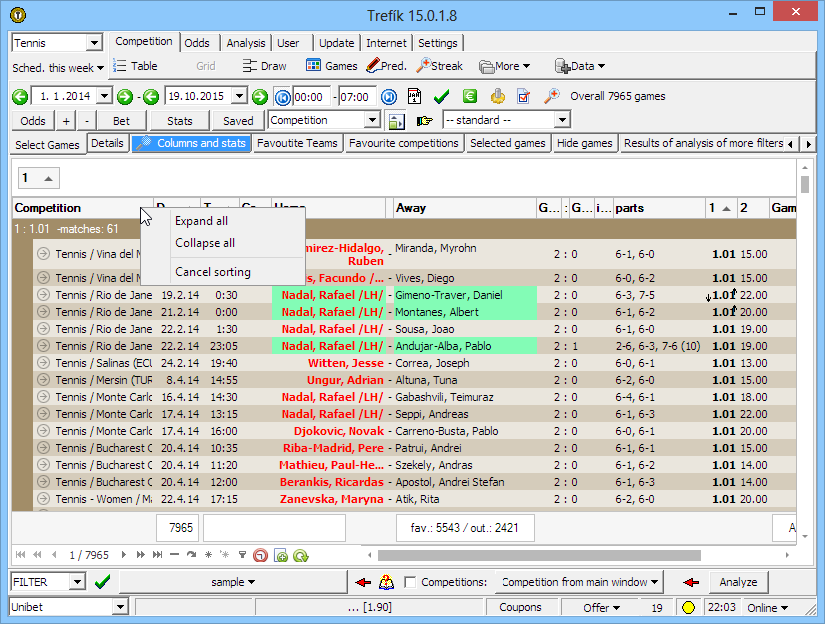Viewport: 825px width, 624px height.
Task: Click the yellow circle status icon
Action: coord(688,607)
